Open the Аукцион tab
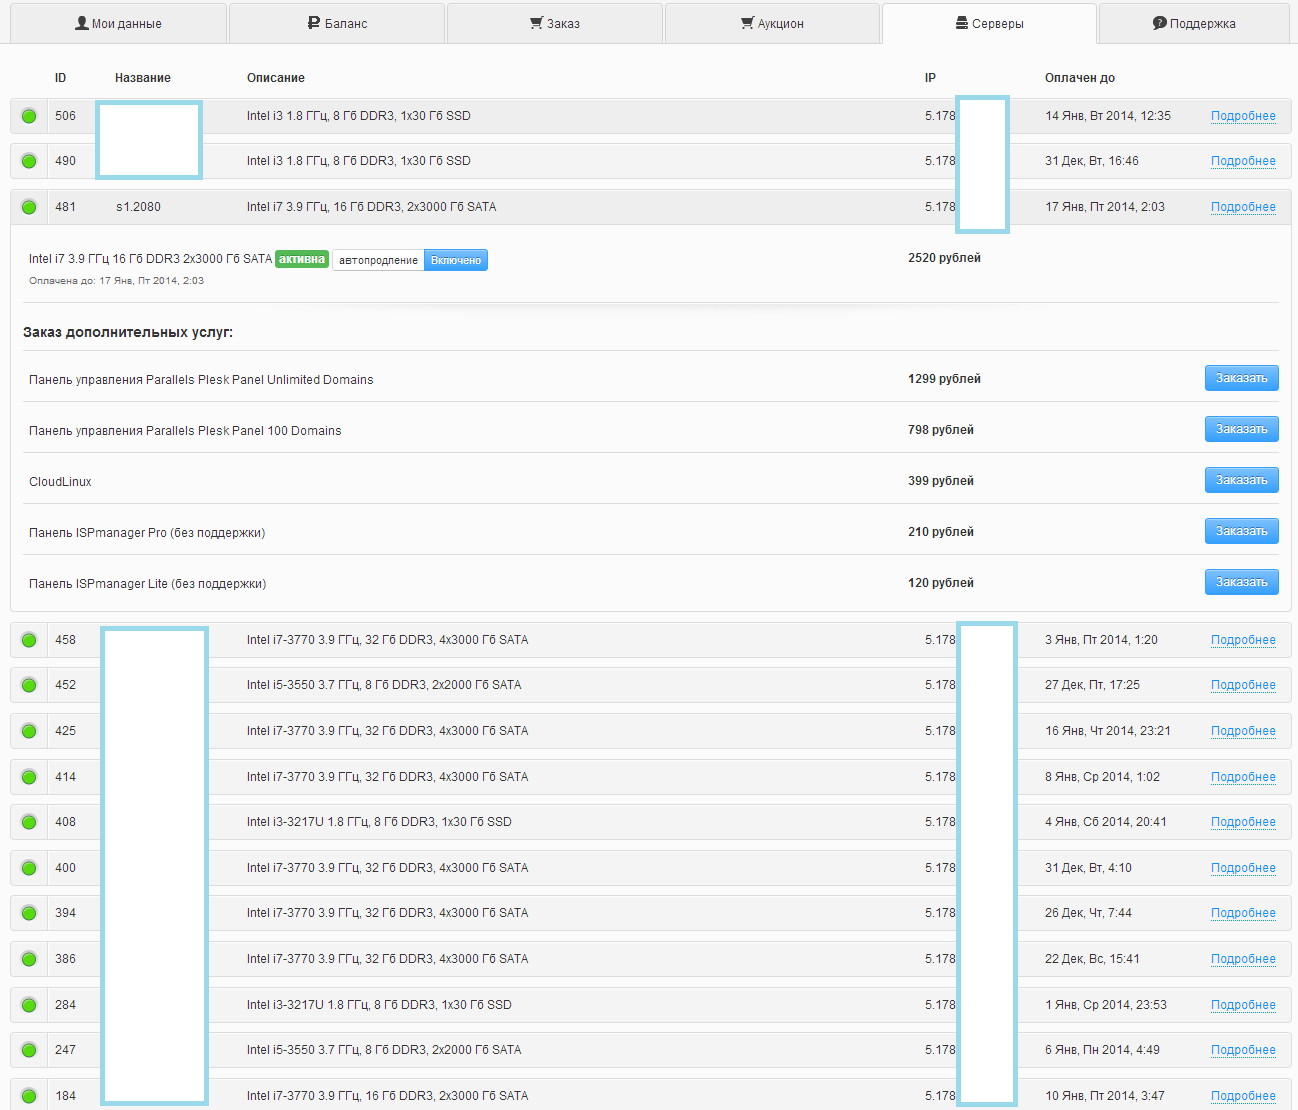 coord(772,23)
